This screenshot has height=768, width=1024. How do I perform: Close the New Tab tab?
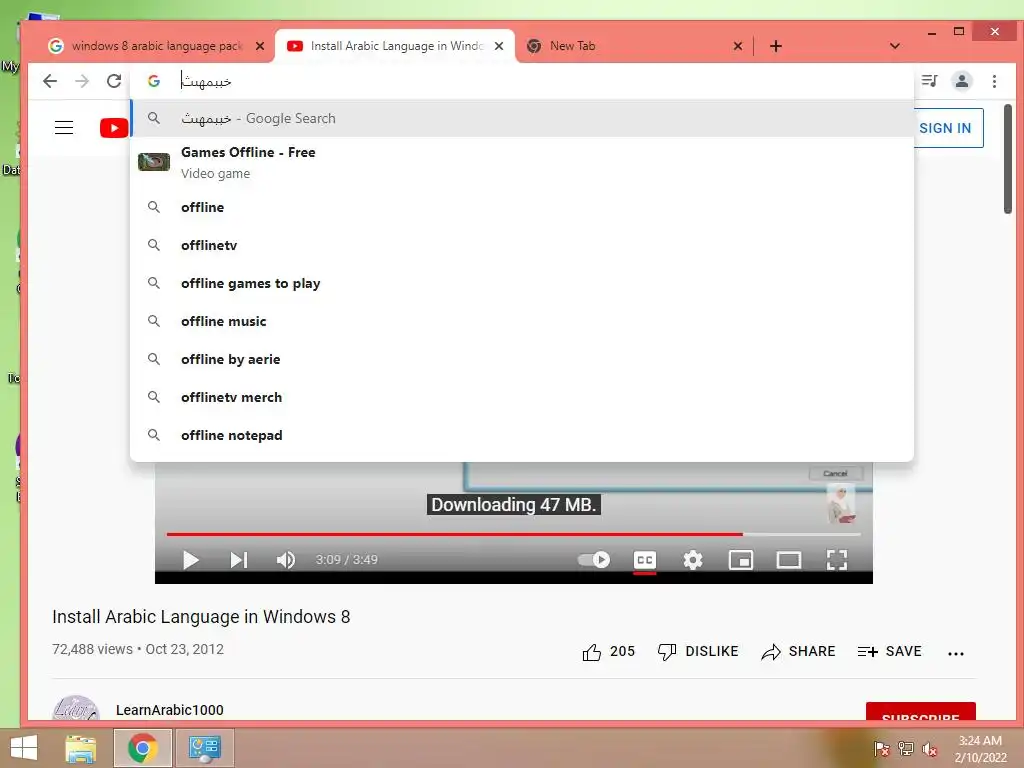click(737, 46)
